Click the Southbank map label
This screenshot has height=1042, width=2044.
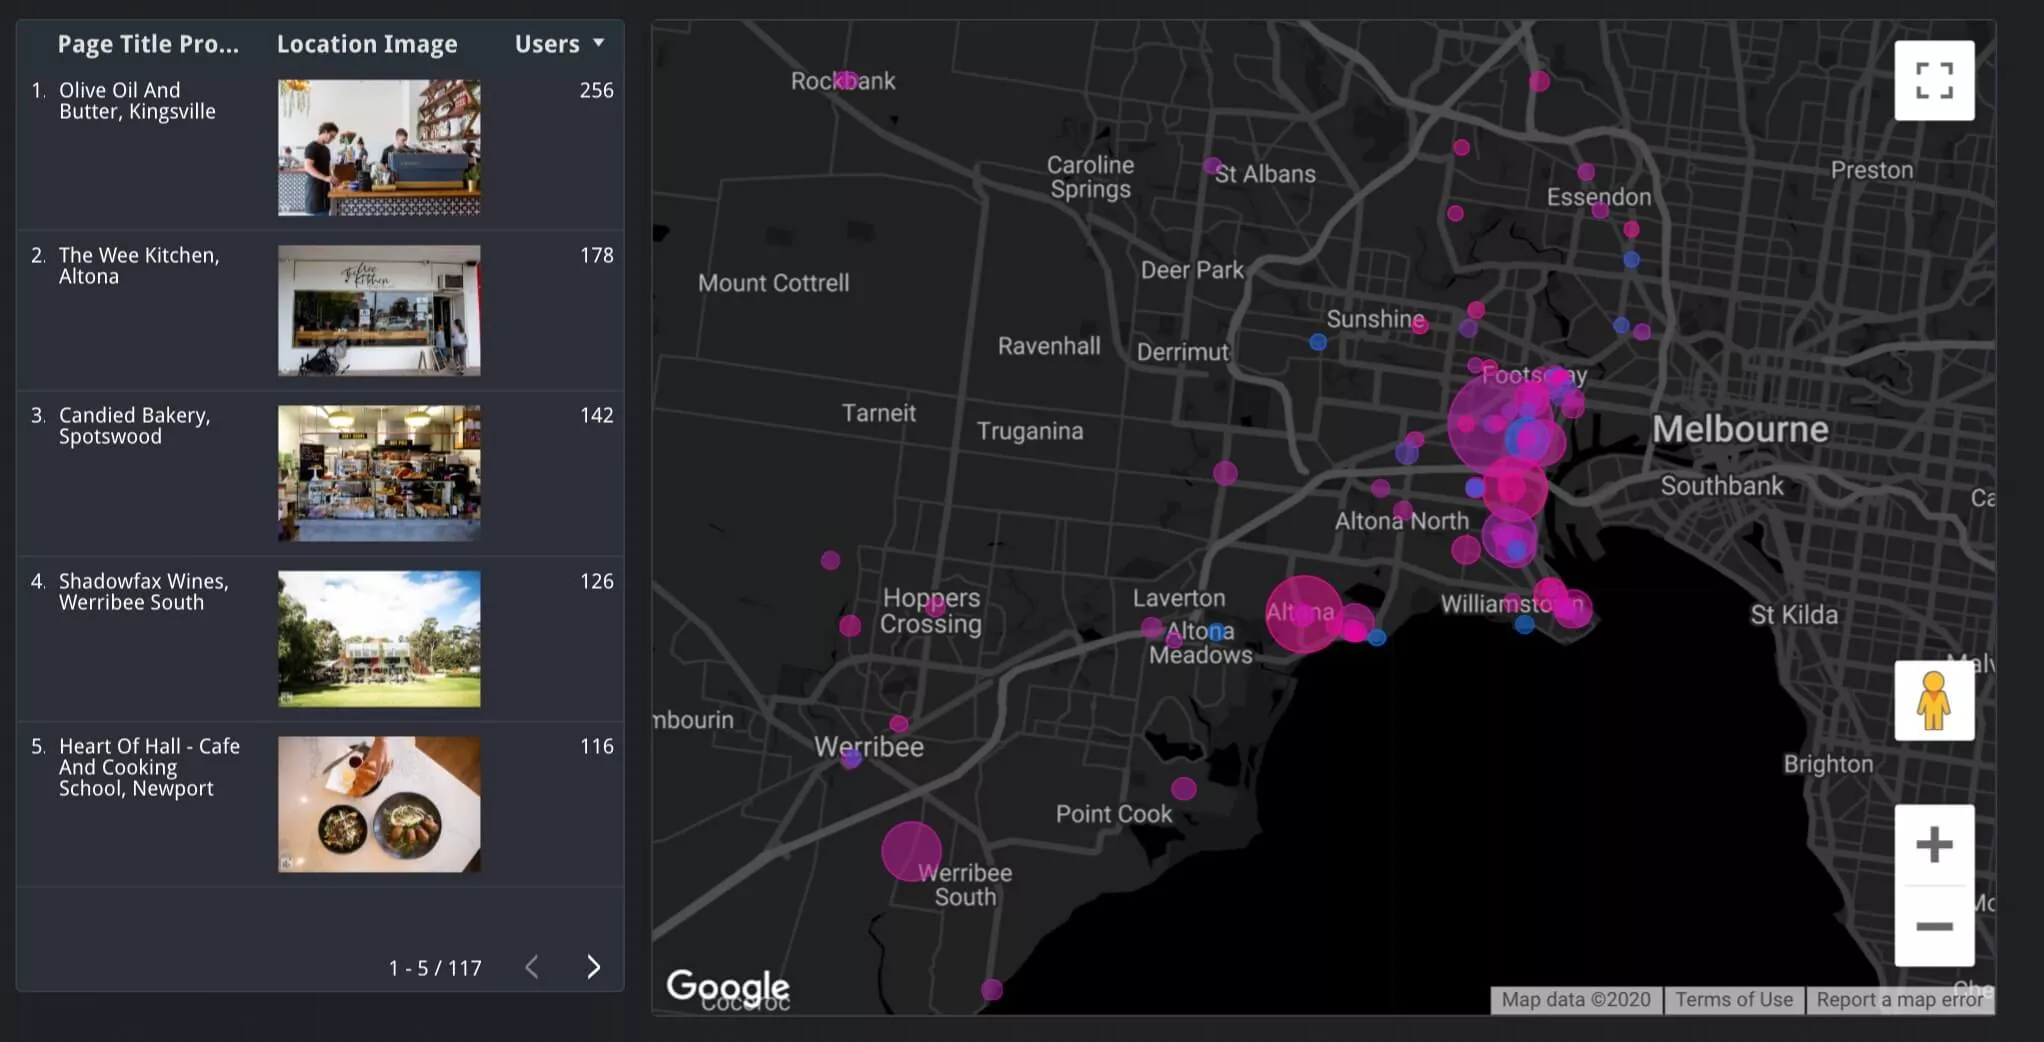[x=1722, y=486]
